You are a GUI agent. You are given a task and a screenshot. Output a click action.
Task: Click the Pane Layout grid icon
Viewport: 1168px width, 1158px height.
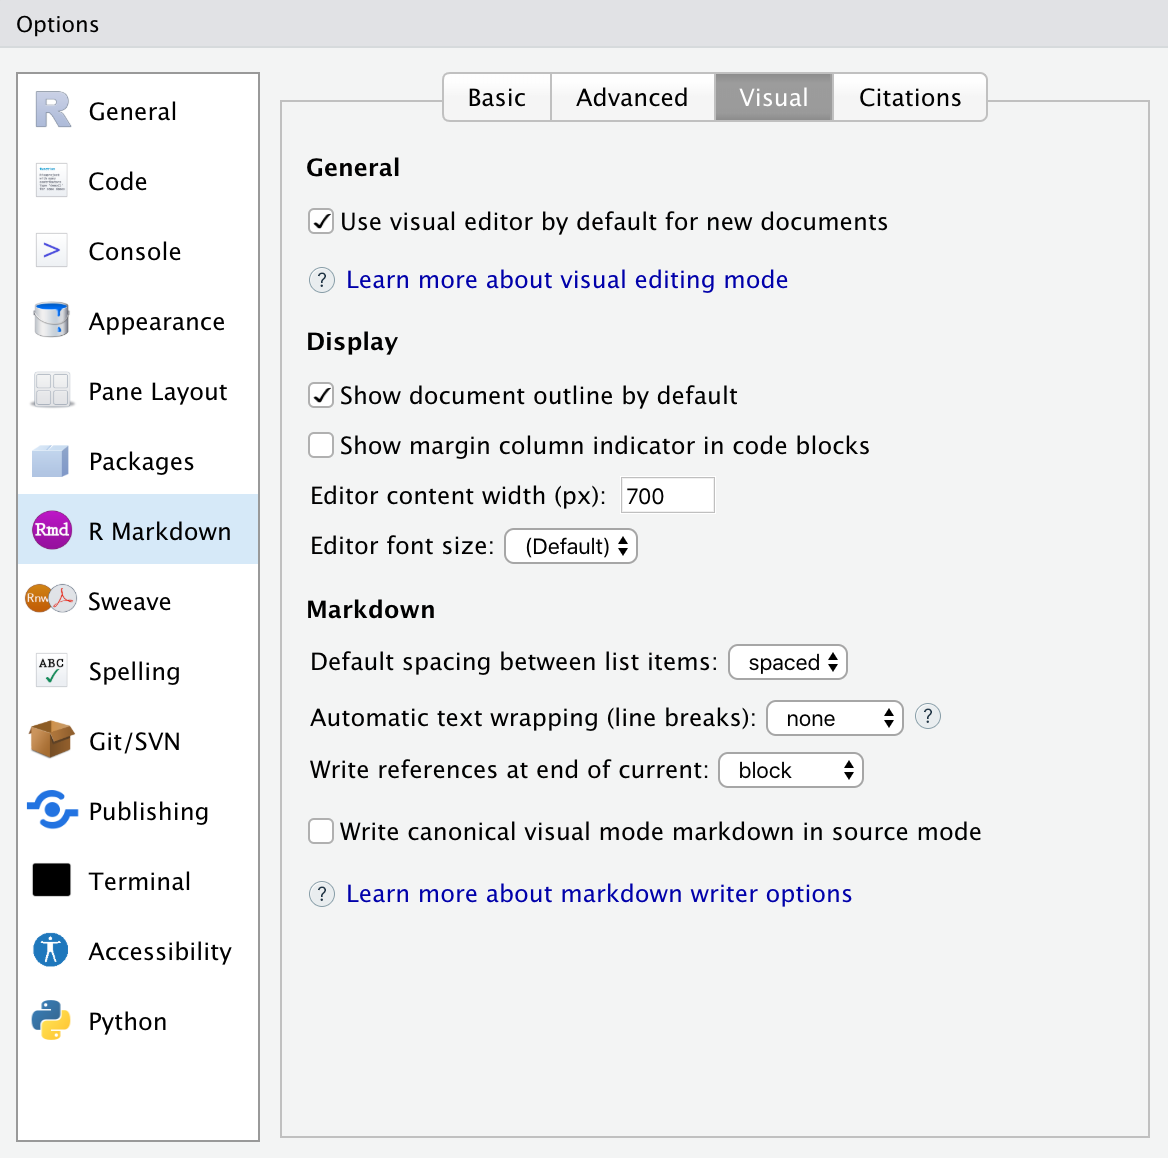[x=51, y=391]
